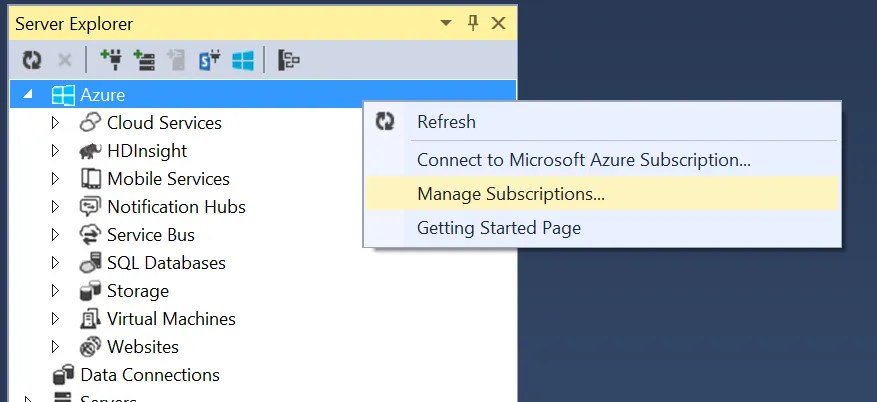The height and width of the screenshot is (402, 877).
Task: Open the Getting Started Page entry
Action: click(602, 228)
